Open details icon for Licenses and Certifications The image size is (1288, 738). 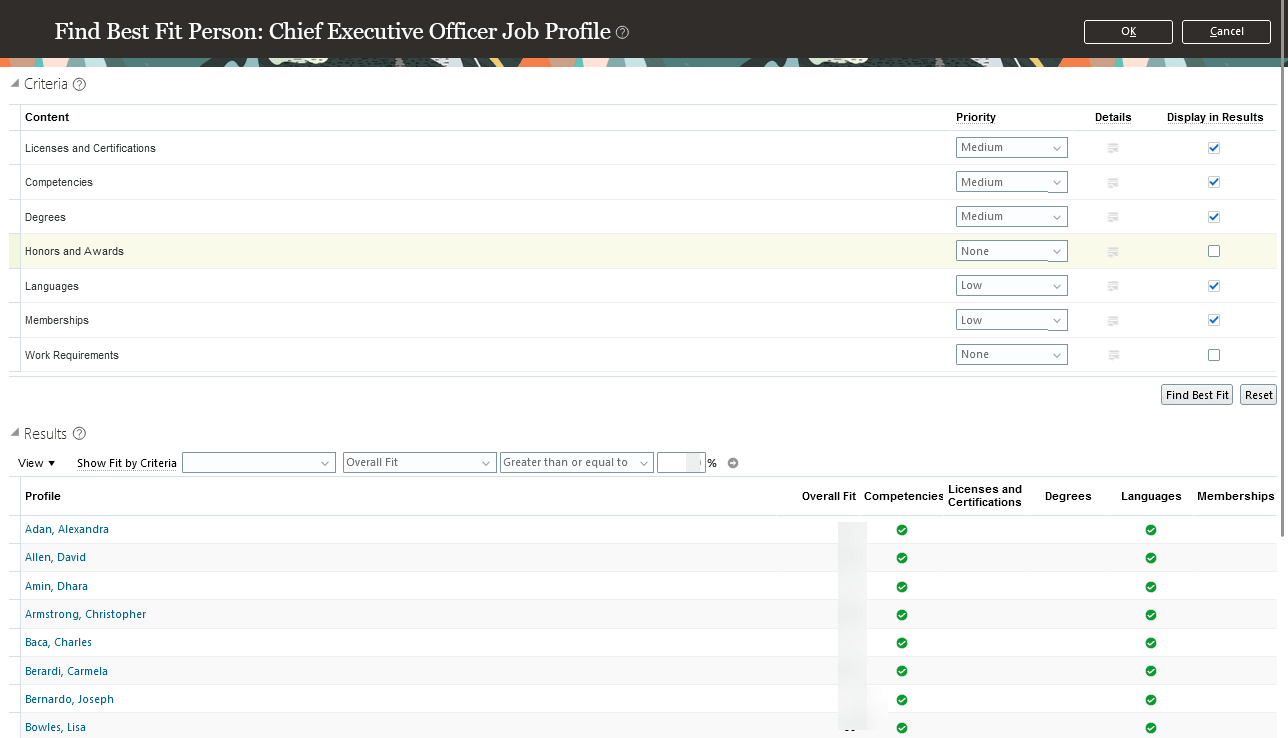pos(1113,148)
